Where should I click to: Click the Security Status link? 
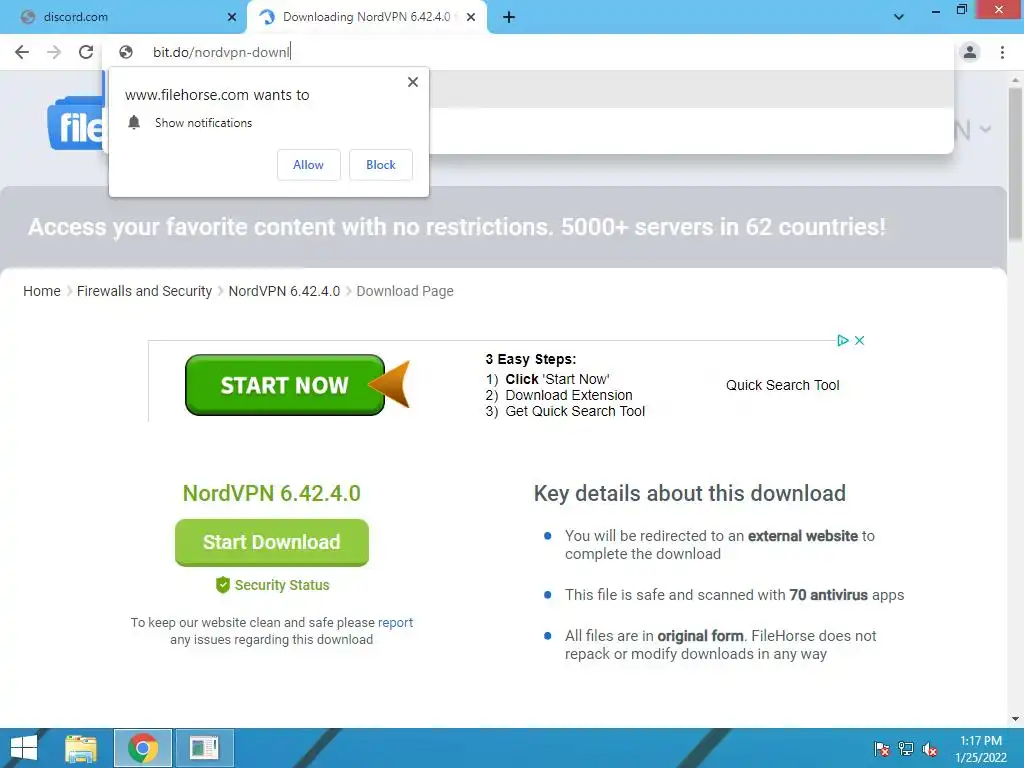tap(281, 585)
